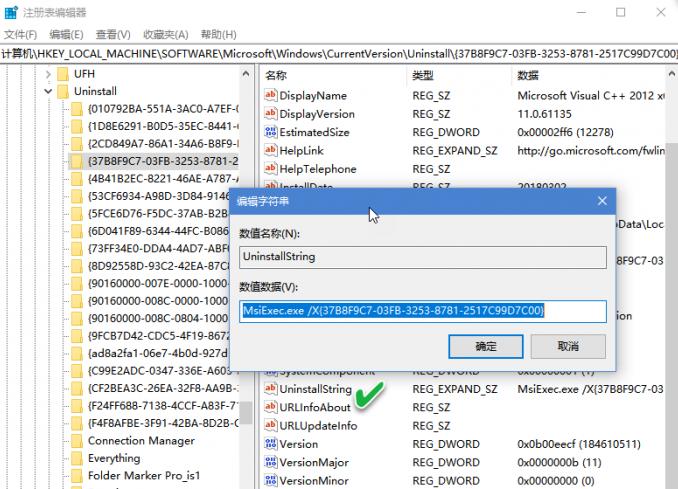Click the EstimatedSize DWORD value icon
Viewport: 678px width, 489px height.
271,132
